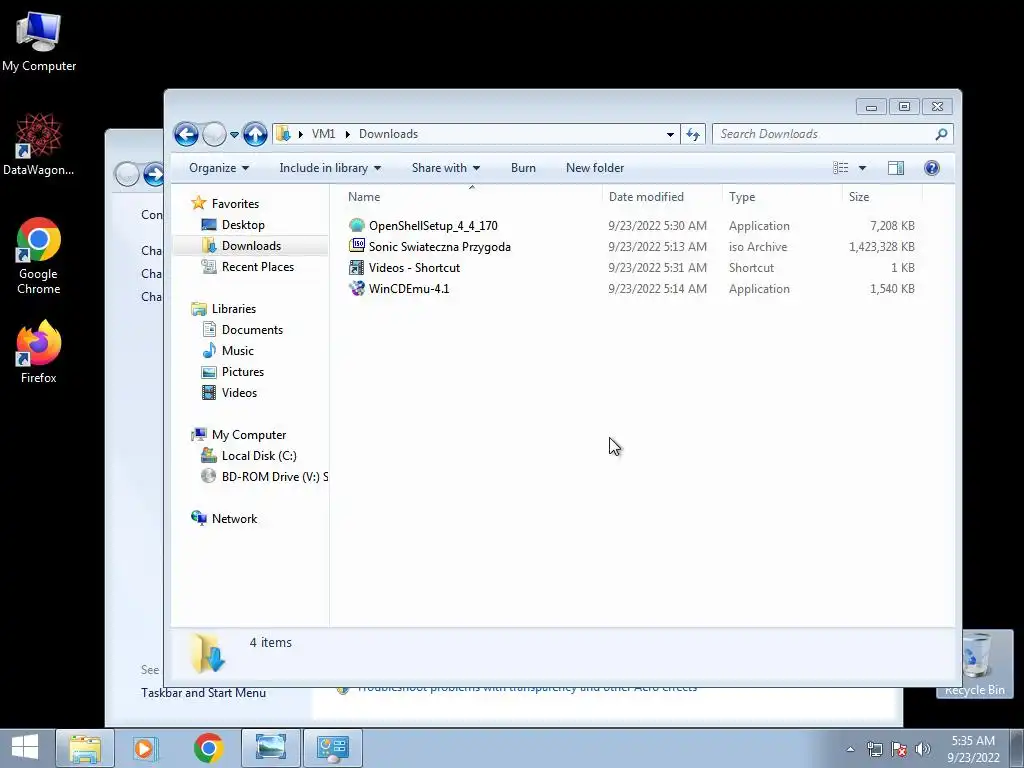Viewport: 1024px width, 768px height.
Task: Create a New folder
Action: pos(595,168)
